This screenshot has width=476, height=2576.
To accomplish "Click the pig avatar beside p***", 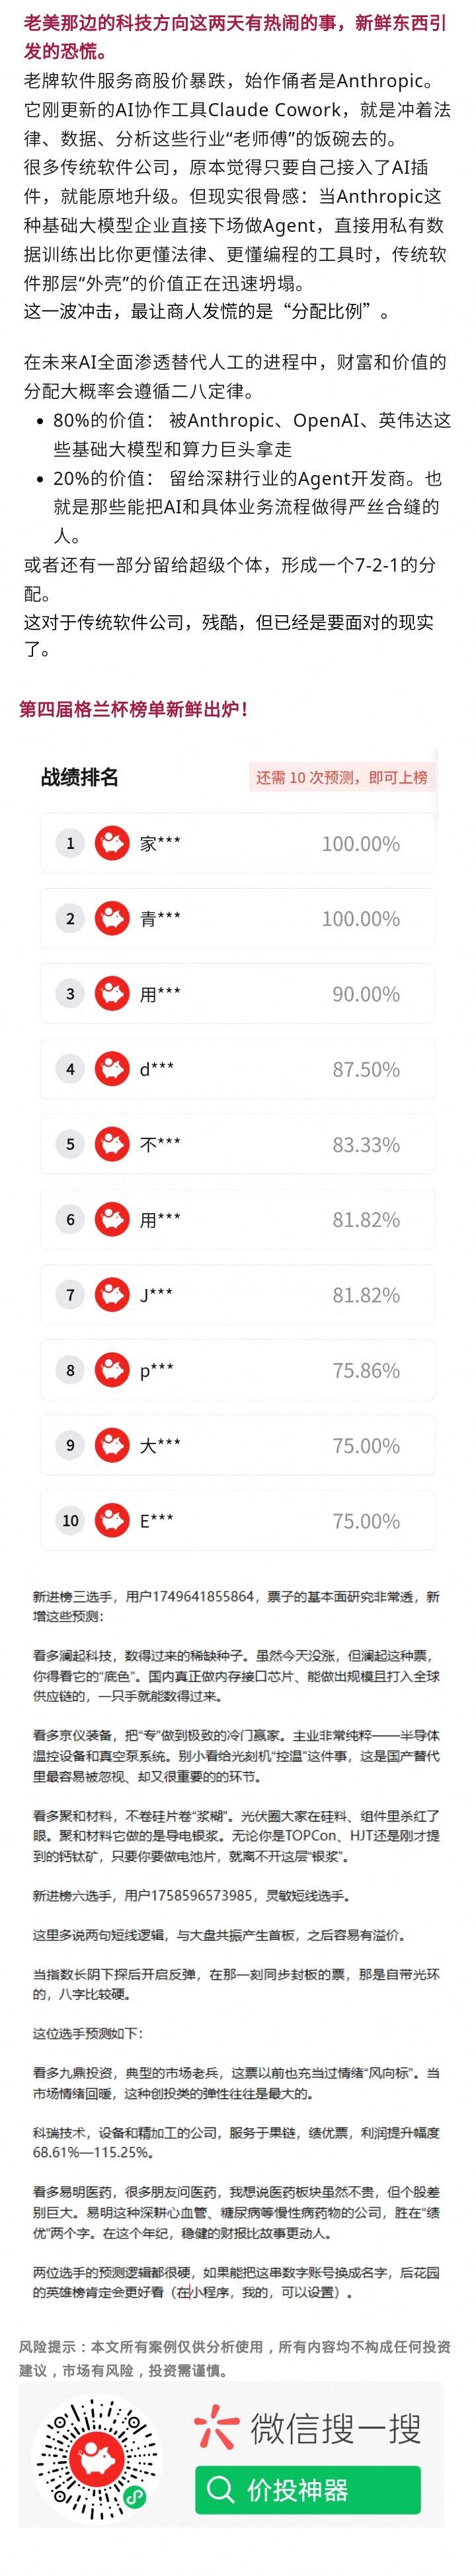I will pos(112,1370).
